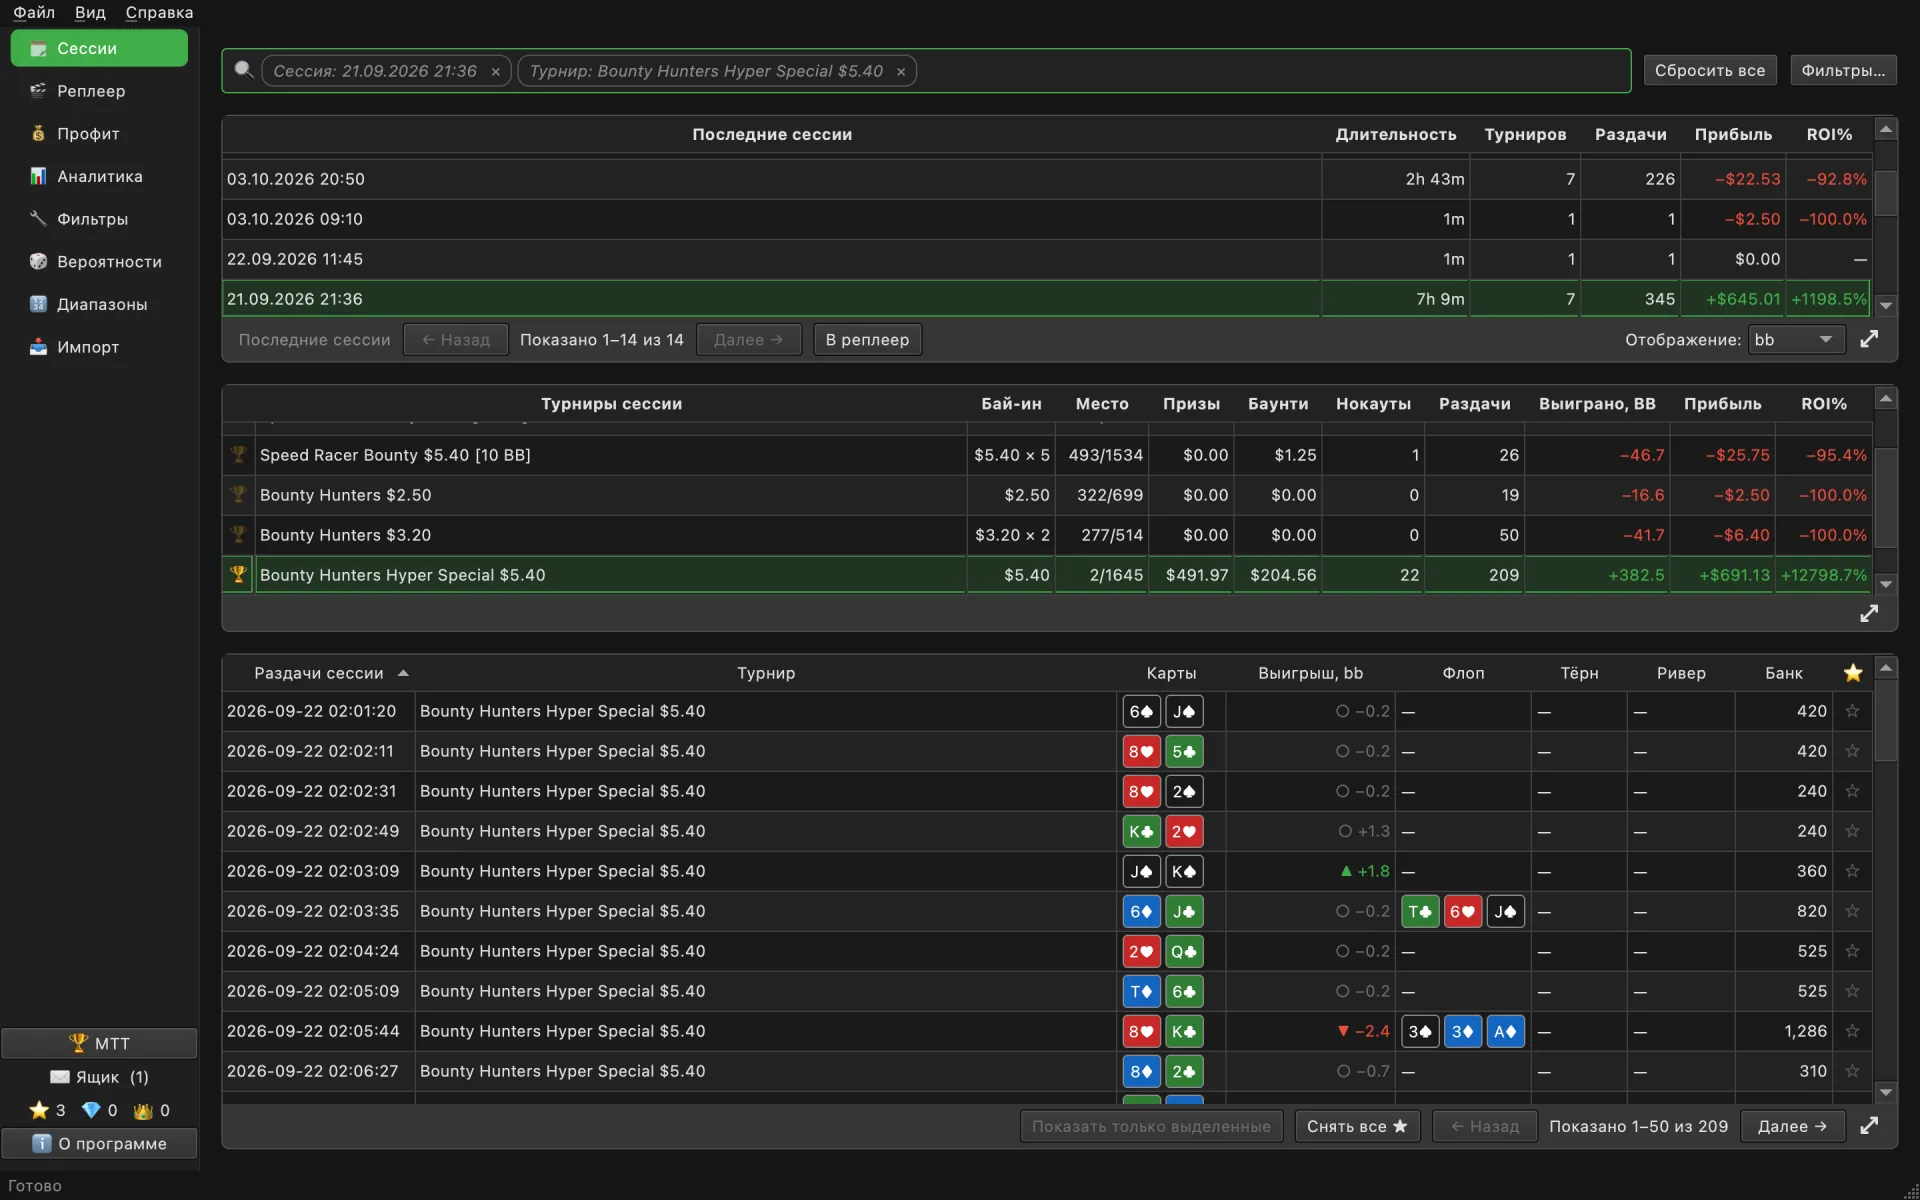Star the hand played at 02:01:20
Screen dimensions: 1920x1200
(x=1852, y=711)
